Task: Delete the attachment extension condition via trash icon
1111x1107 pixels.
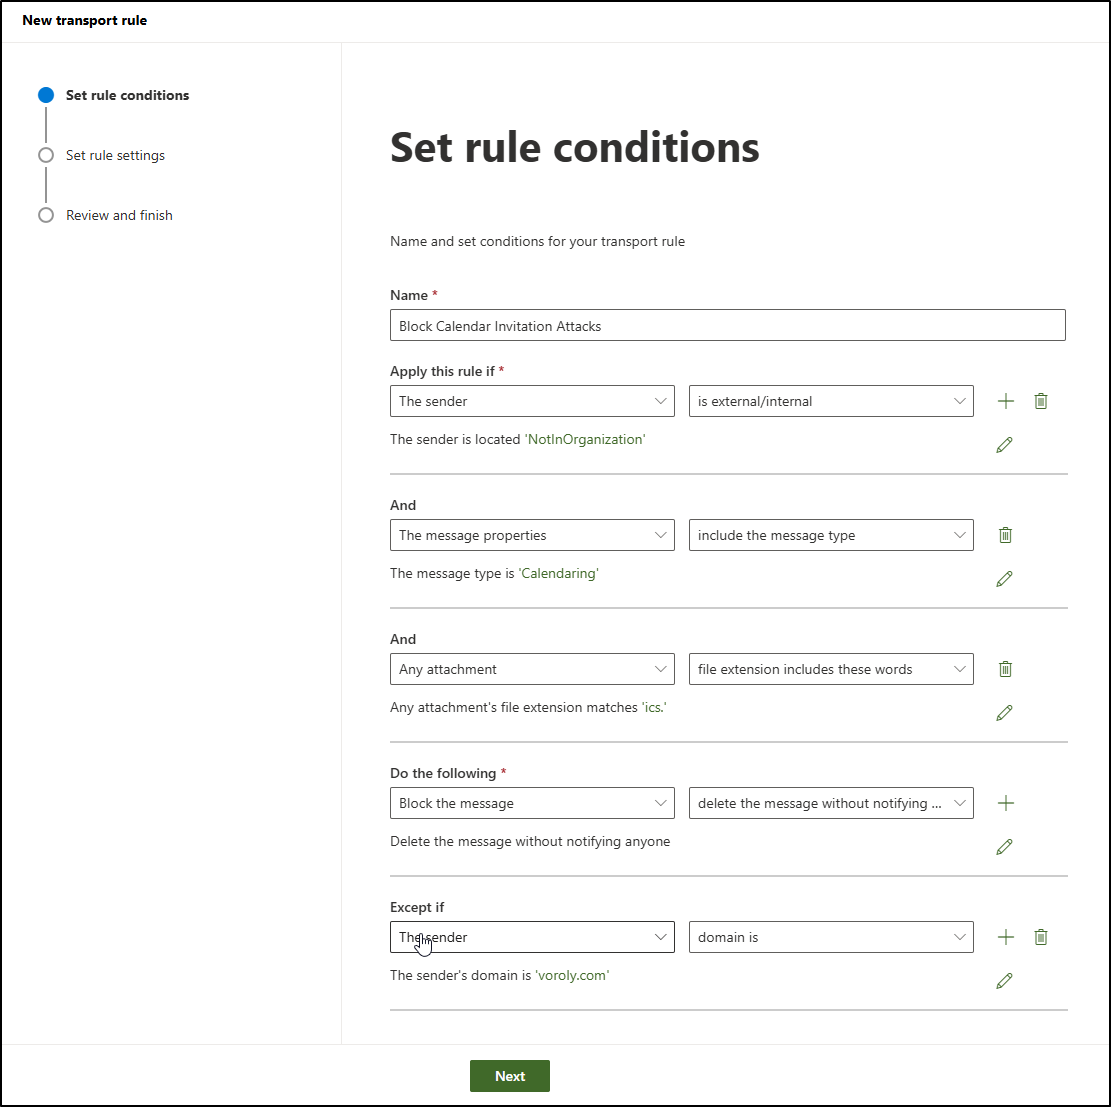Action: coord(1005,669)
